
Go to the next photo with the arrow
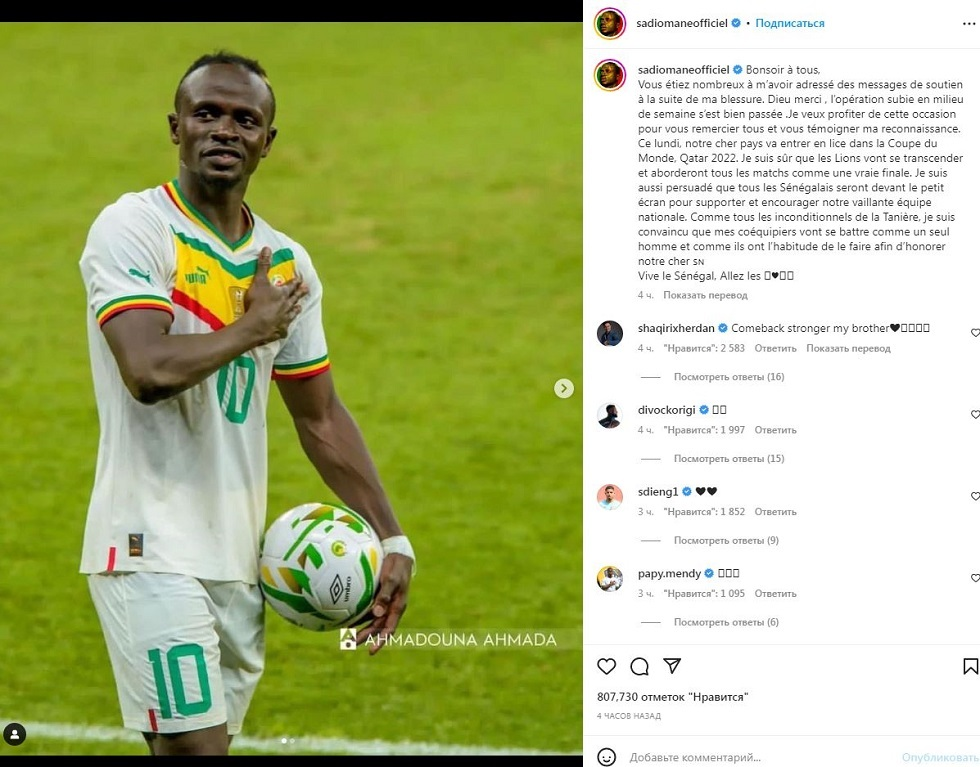(564, 388)
